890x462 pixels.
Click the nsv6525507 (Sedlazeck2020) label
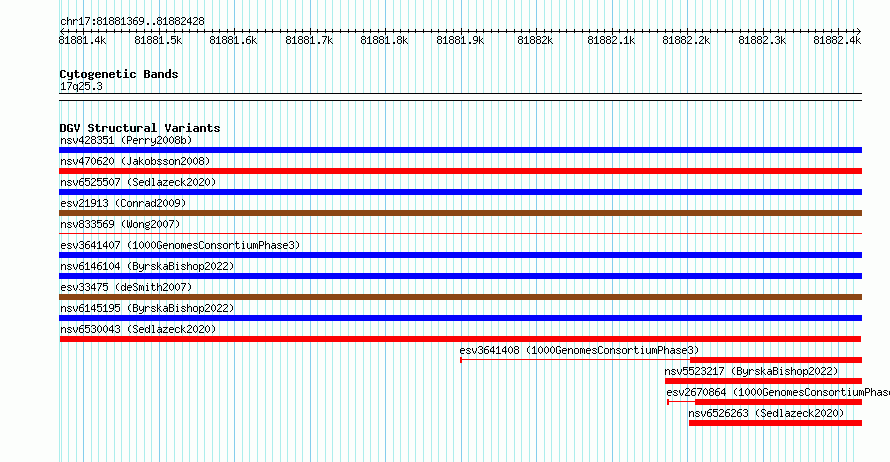[138, 182]
